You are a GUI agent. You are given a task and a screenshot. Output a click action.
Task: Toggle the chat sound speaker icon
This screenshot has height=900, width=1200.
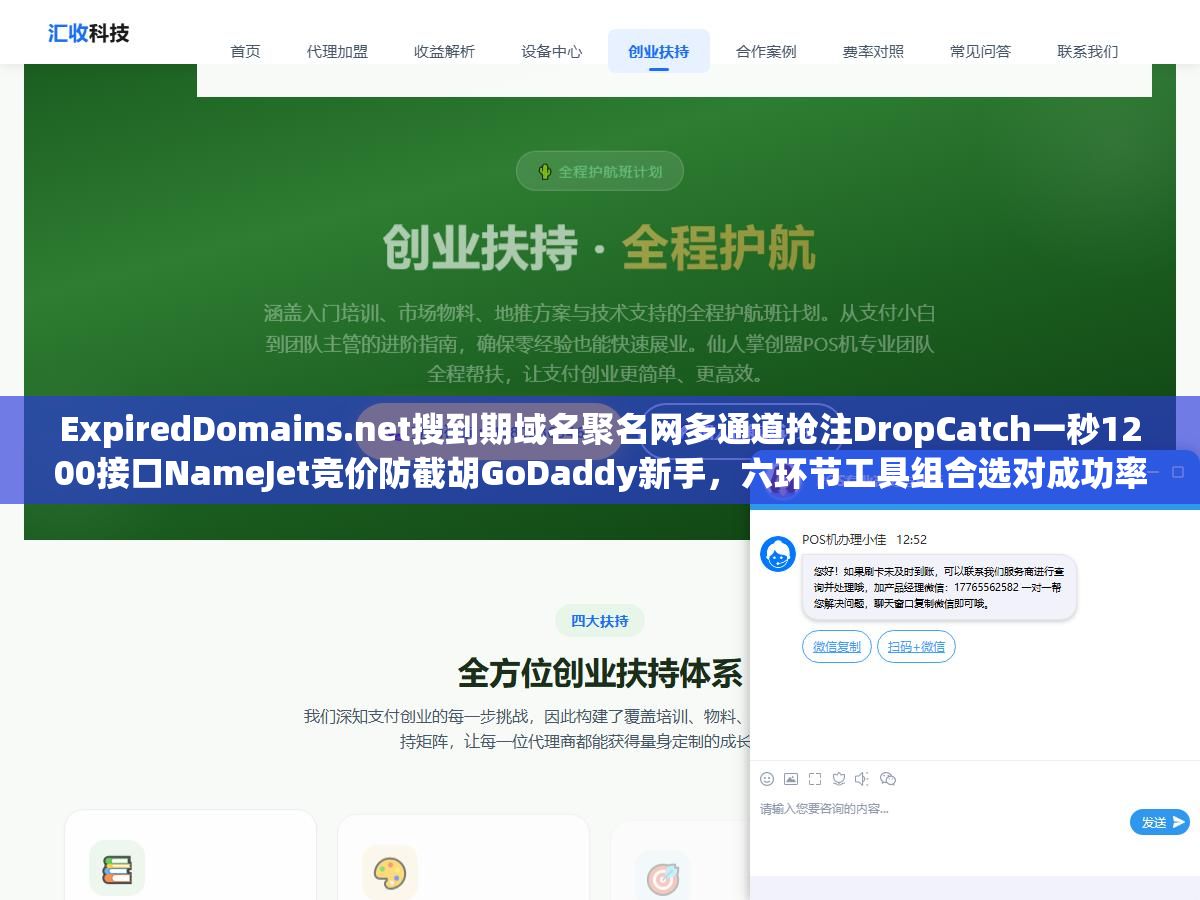click(863, 779)
